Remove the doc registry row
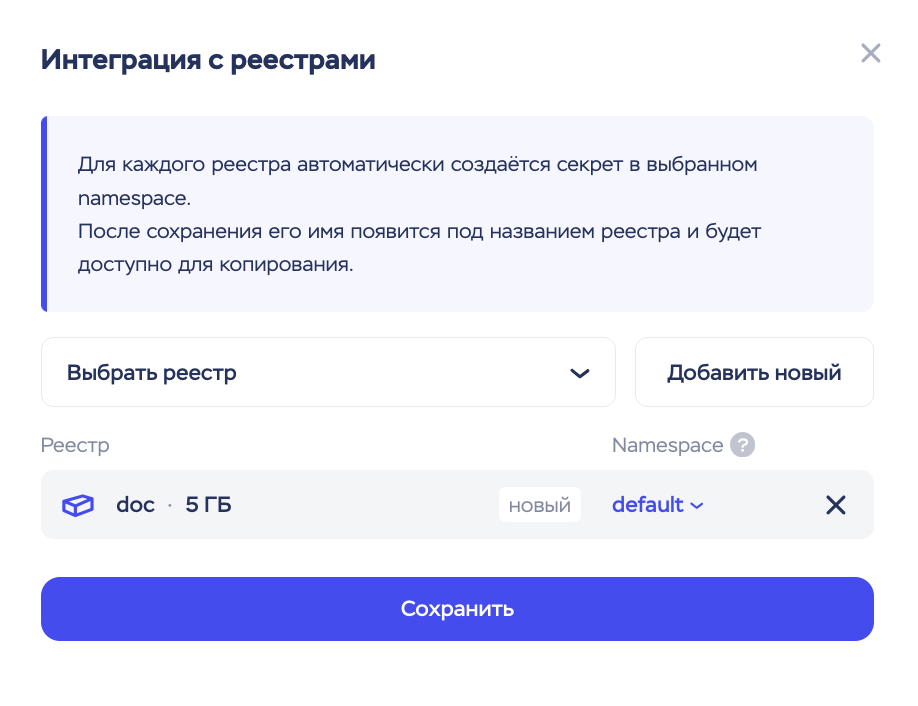 [836, 505]
